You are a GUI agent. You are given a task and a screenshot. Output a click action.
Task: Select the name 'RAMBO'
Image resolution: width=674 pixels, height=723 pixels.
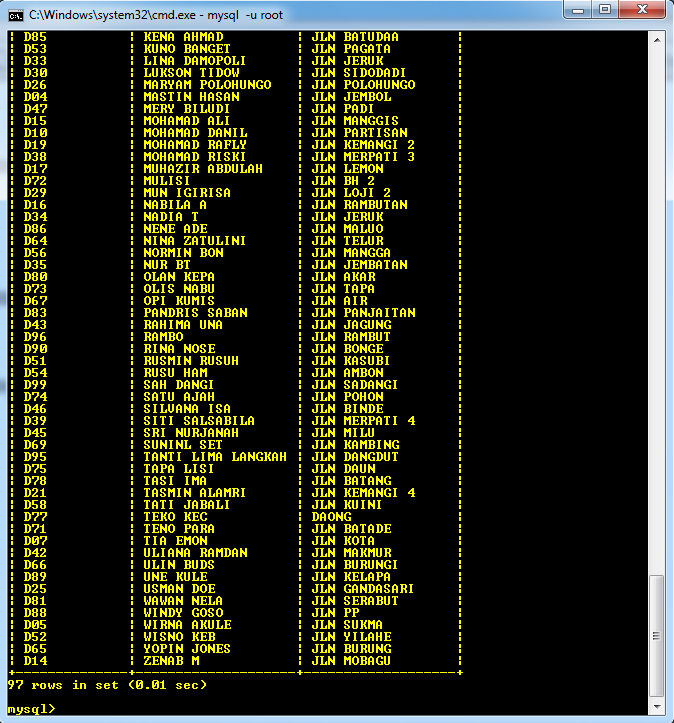pos(163,337)
